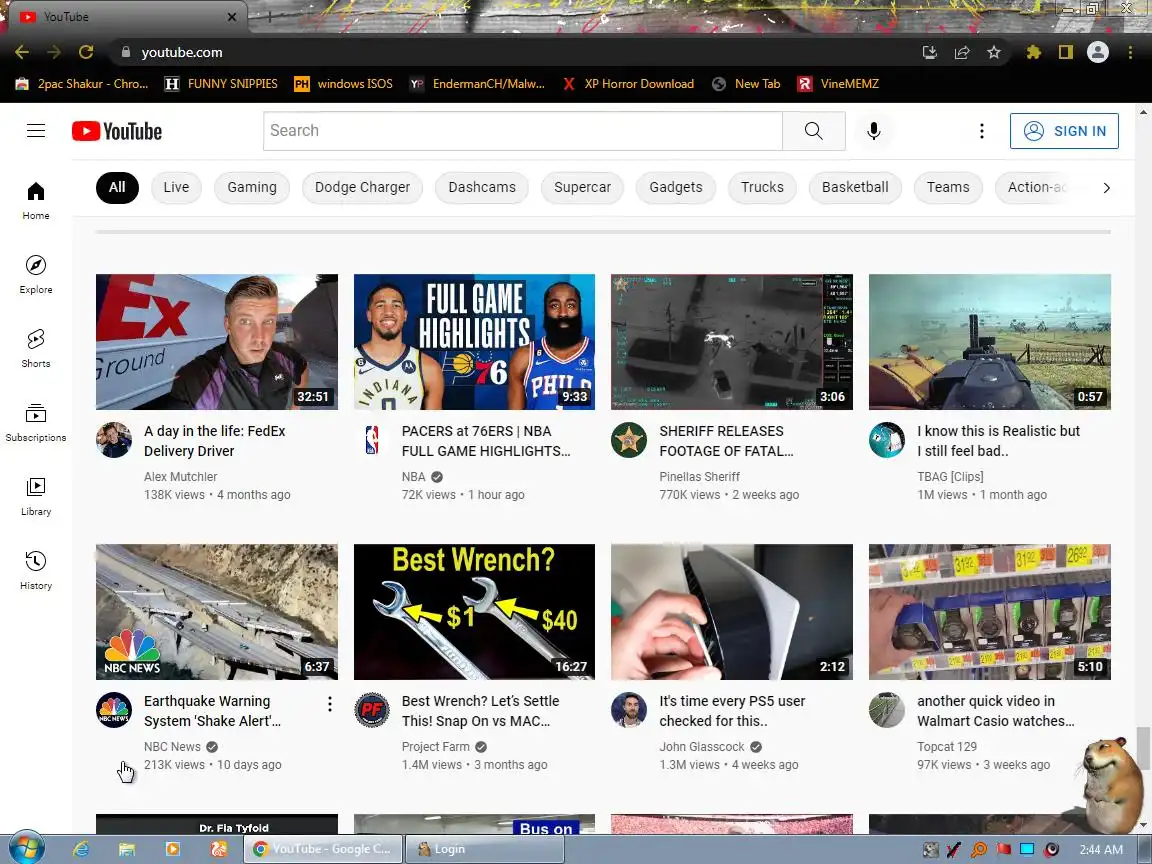Click into YouTube search field
This screenshot has height=864, width=1152.
pos(522,131)
